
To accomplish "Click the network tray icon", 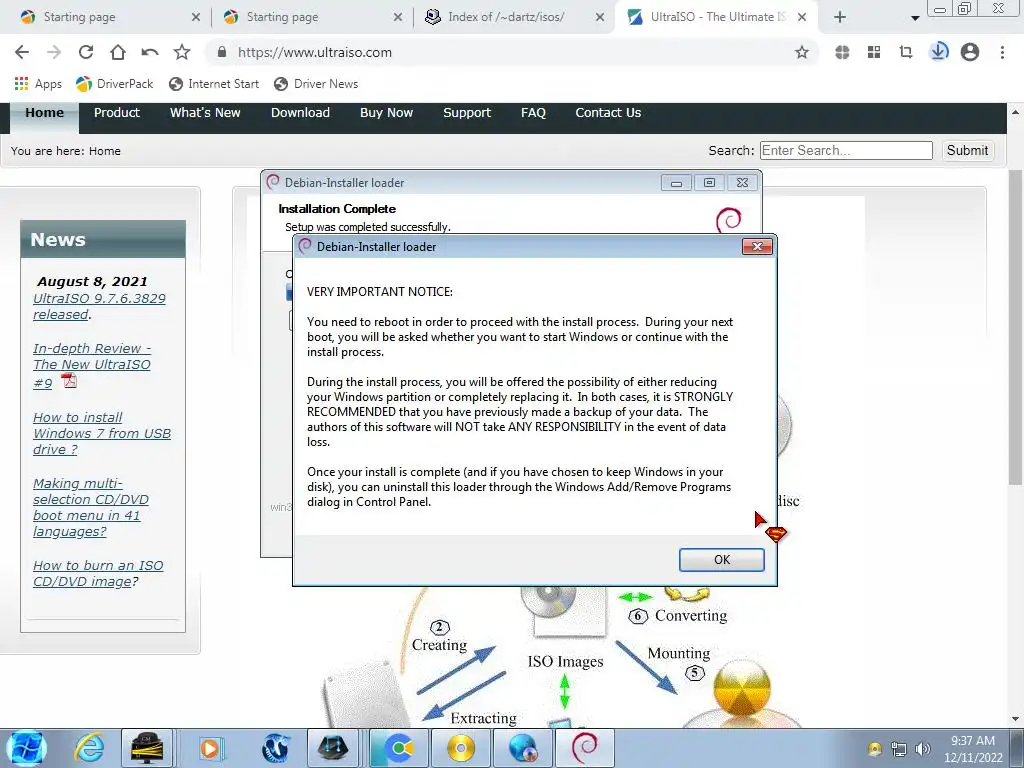I will click(899, 749).
